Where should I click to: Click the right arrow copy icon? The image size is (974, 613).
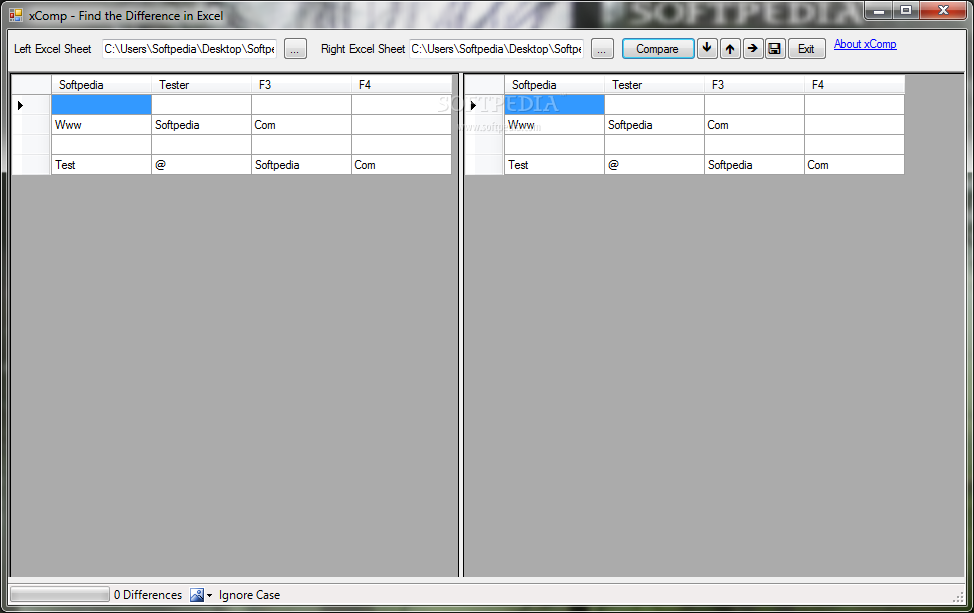pos(752,48)
